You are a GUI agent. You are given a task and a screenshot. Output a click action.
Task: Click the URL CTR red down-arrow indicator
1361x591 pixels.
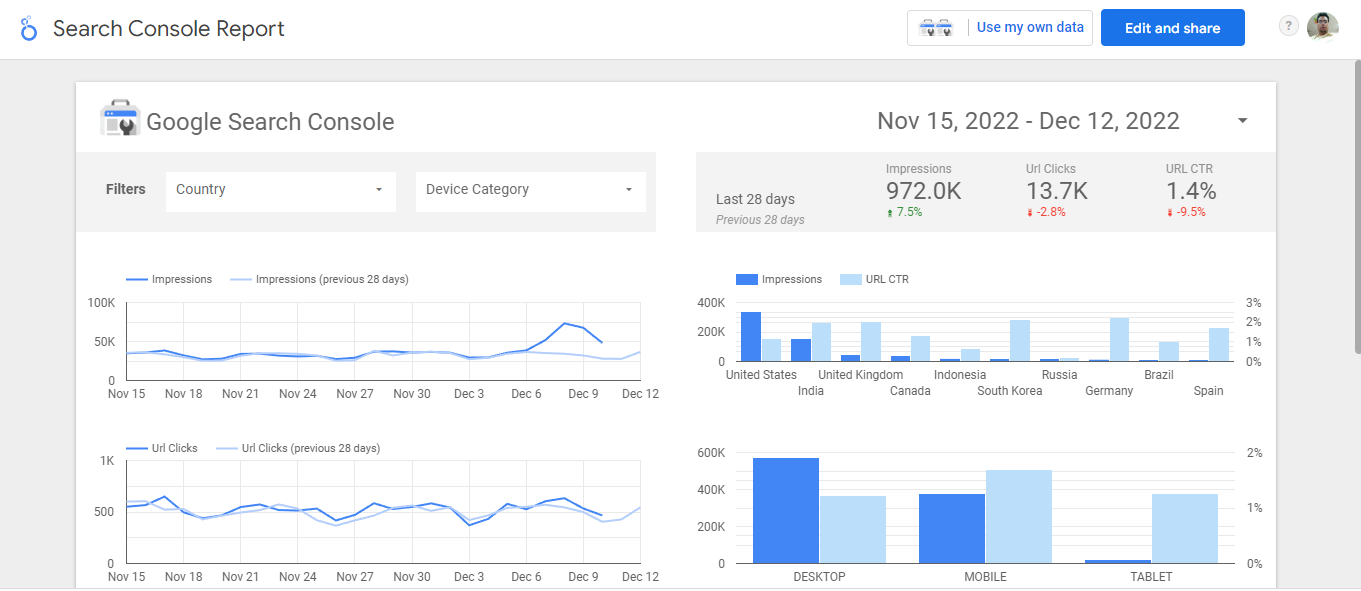[x=1169, y=212]
